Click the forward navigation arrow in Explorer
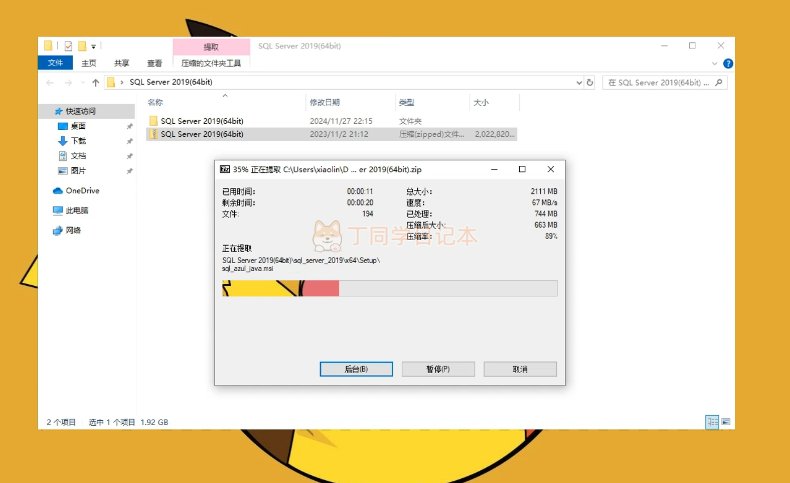790x483 pixels. click(x=69, y=83)
